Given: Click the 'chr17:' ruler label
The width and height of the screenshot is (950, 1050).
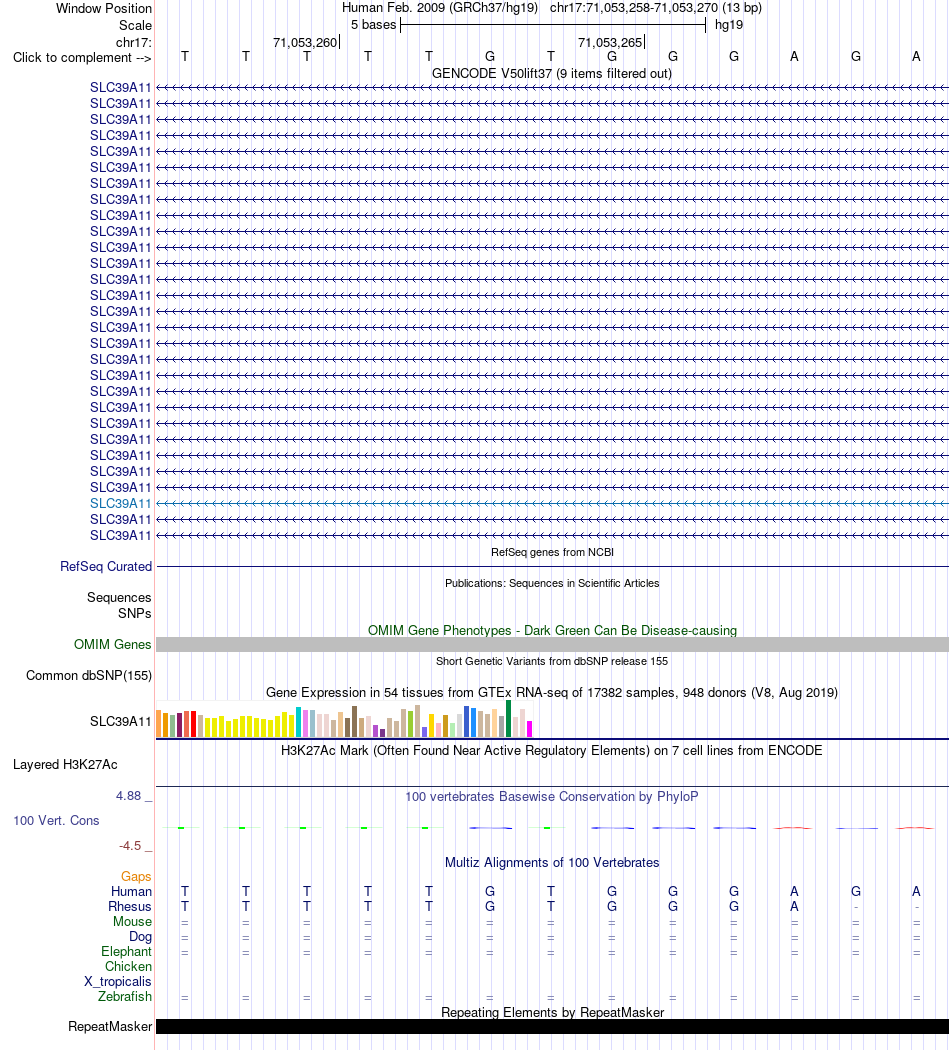Looking at the screenshot, I should point(134,43).
